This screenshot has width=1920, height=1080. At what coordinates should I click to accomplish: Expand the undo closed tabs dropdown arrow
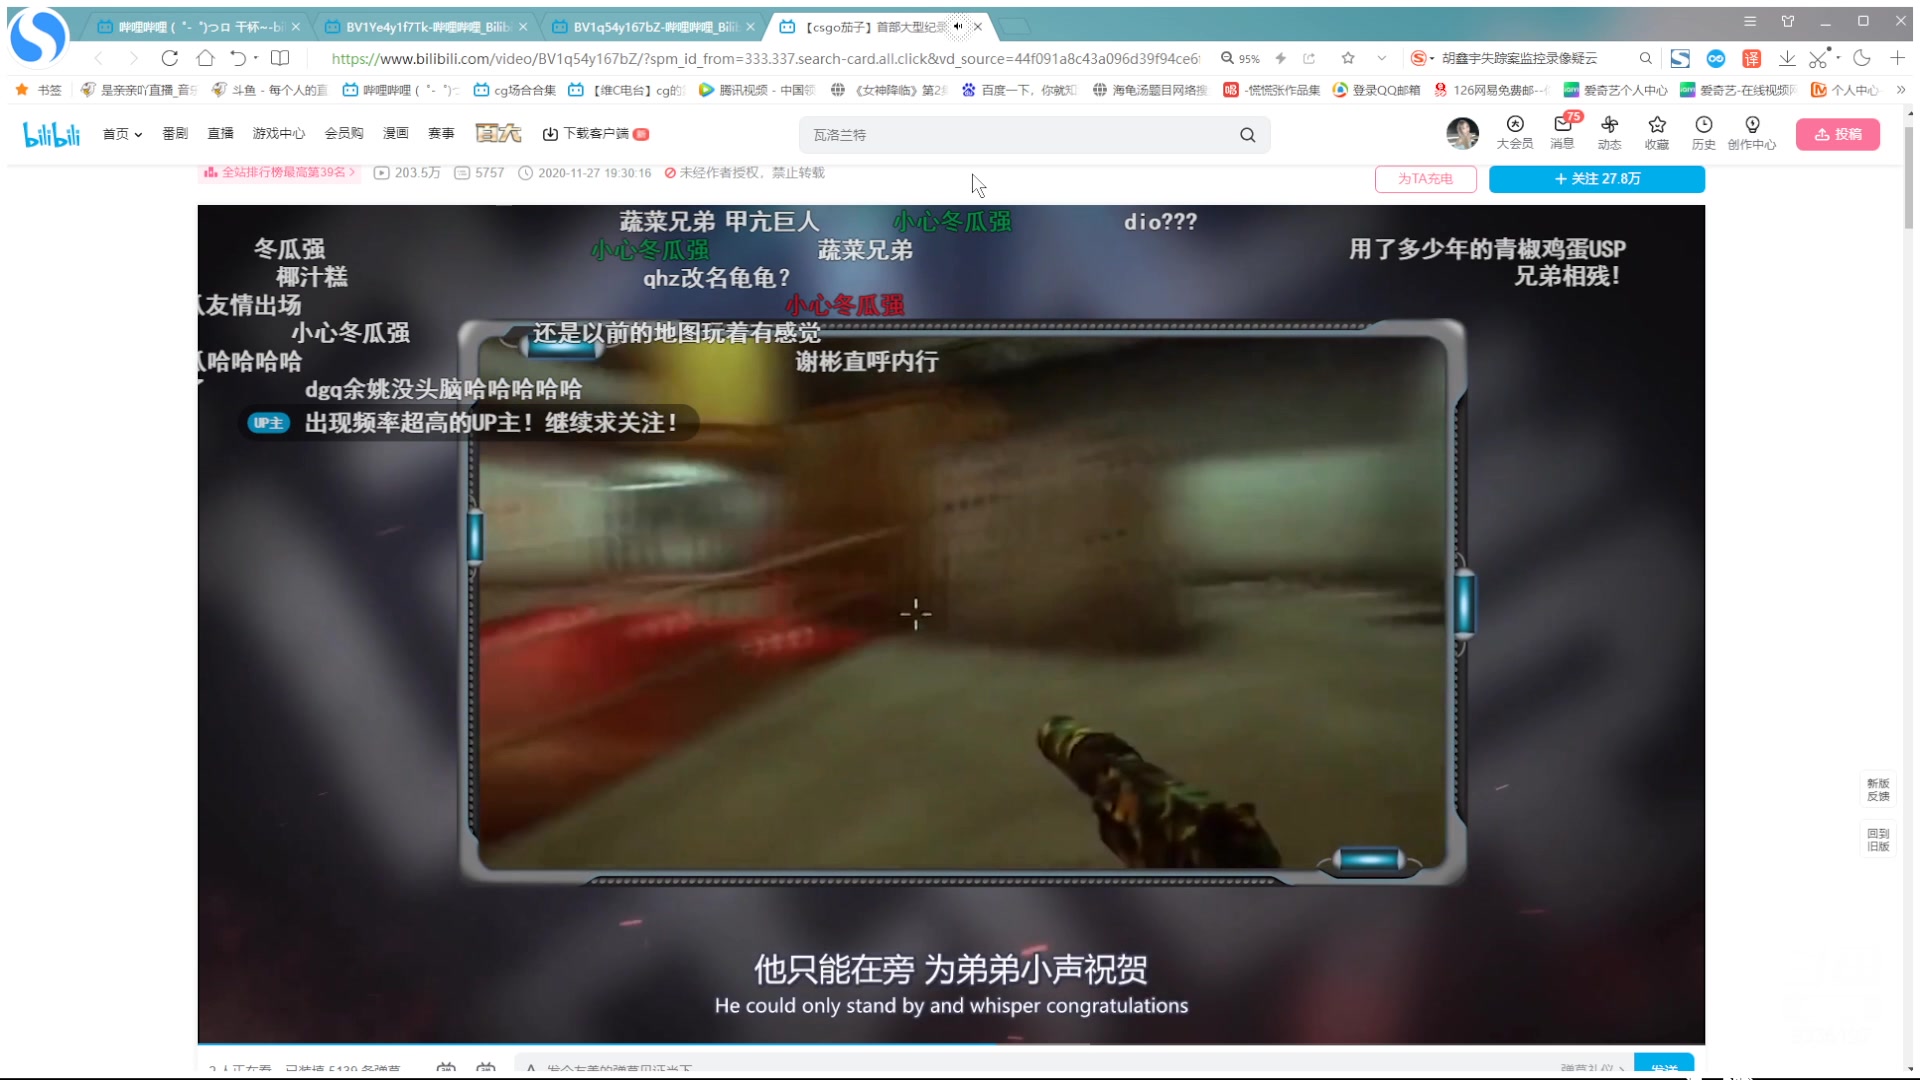255,58
